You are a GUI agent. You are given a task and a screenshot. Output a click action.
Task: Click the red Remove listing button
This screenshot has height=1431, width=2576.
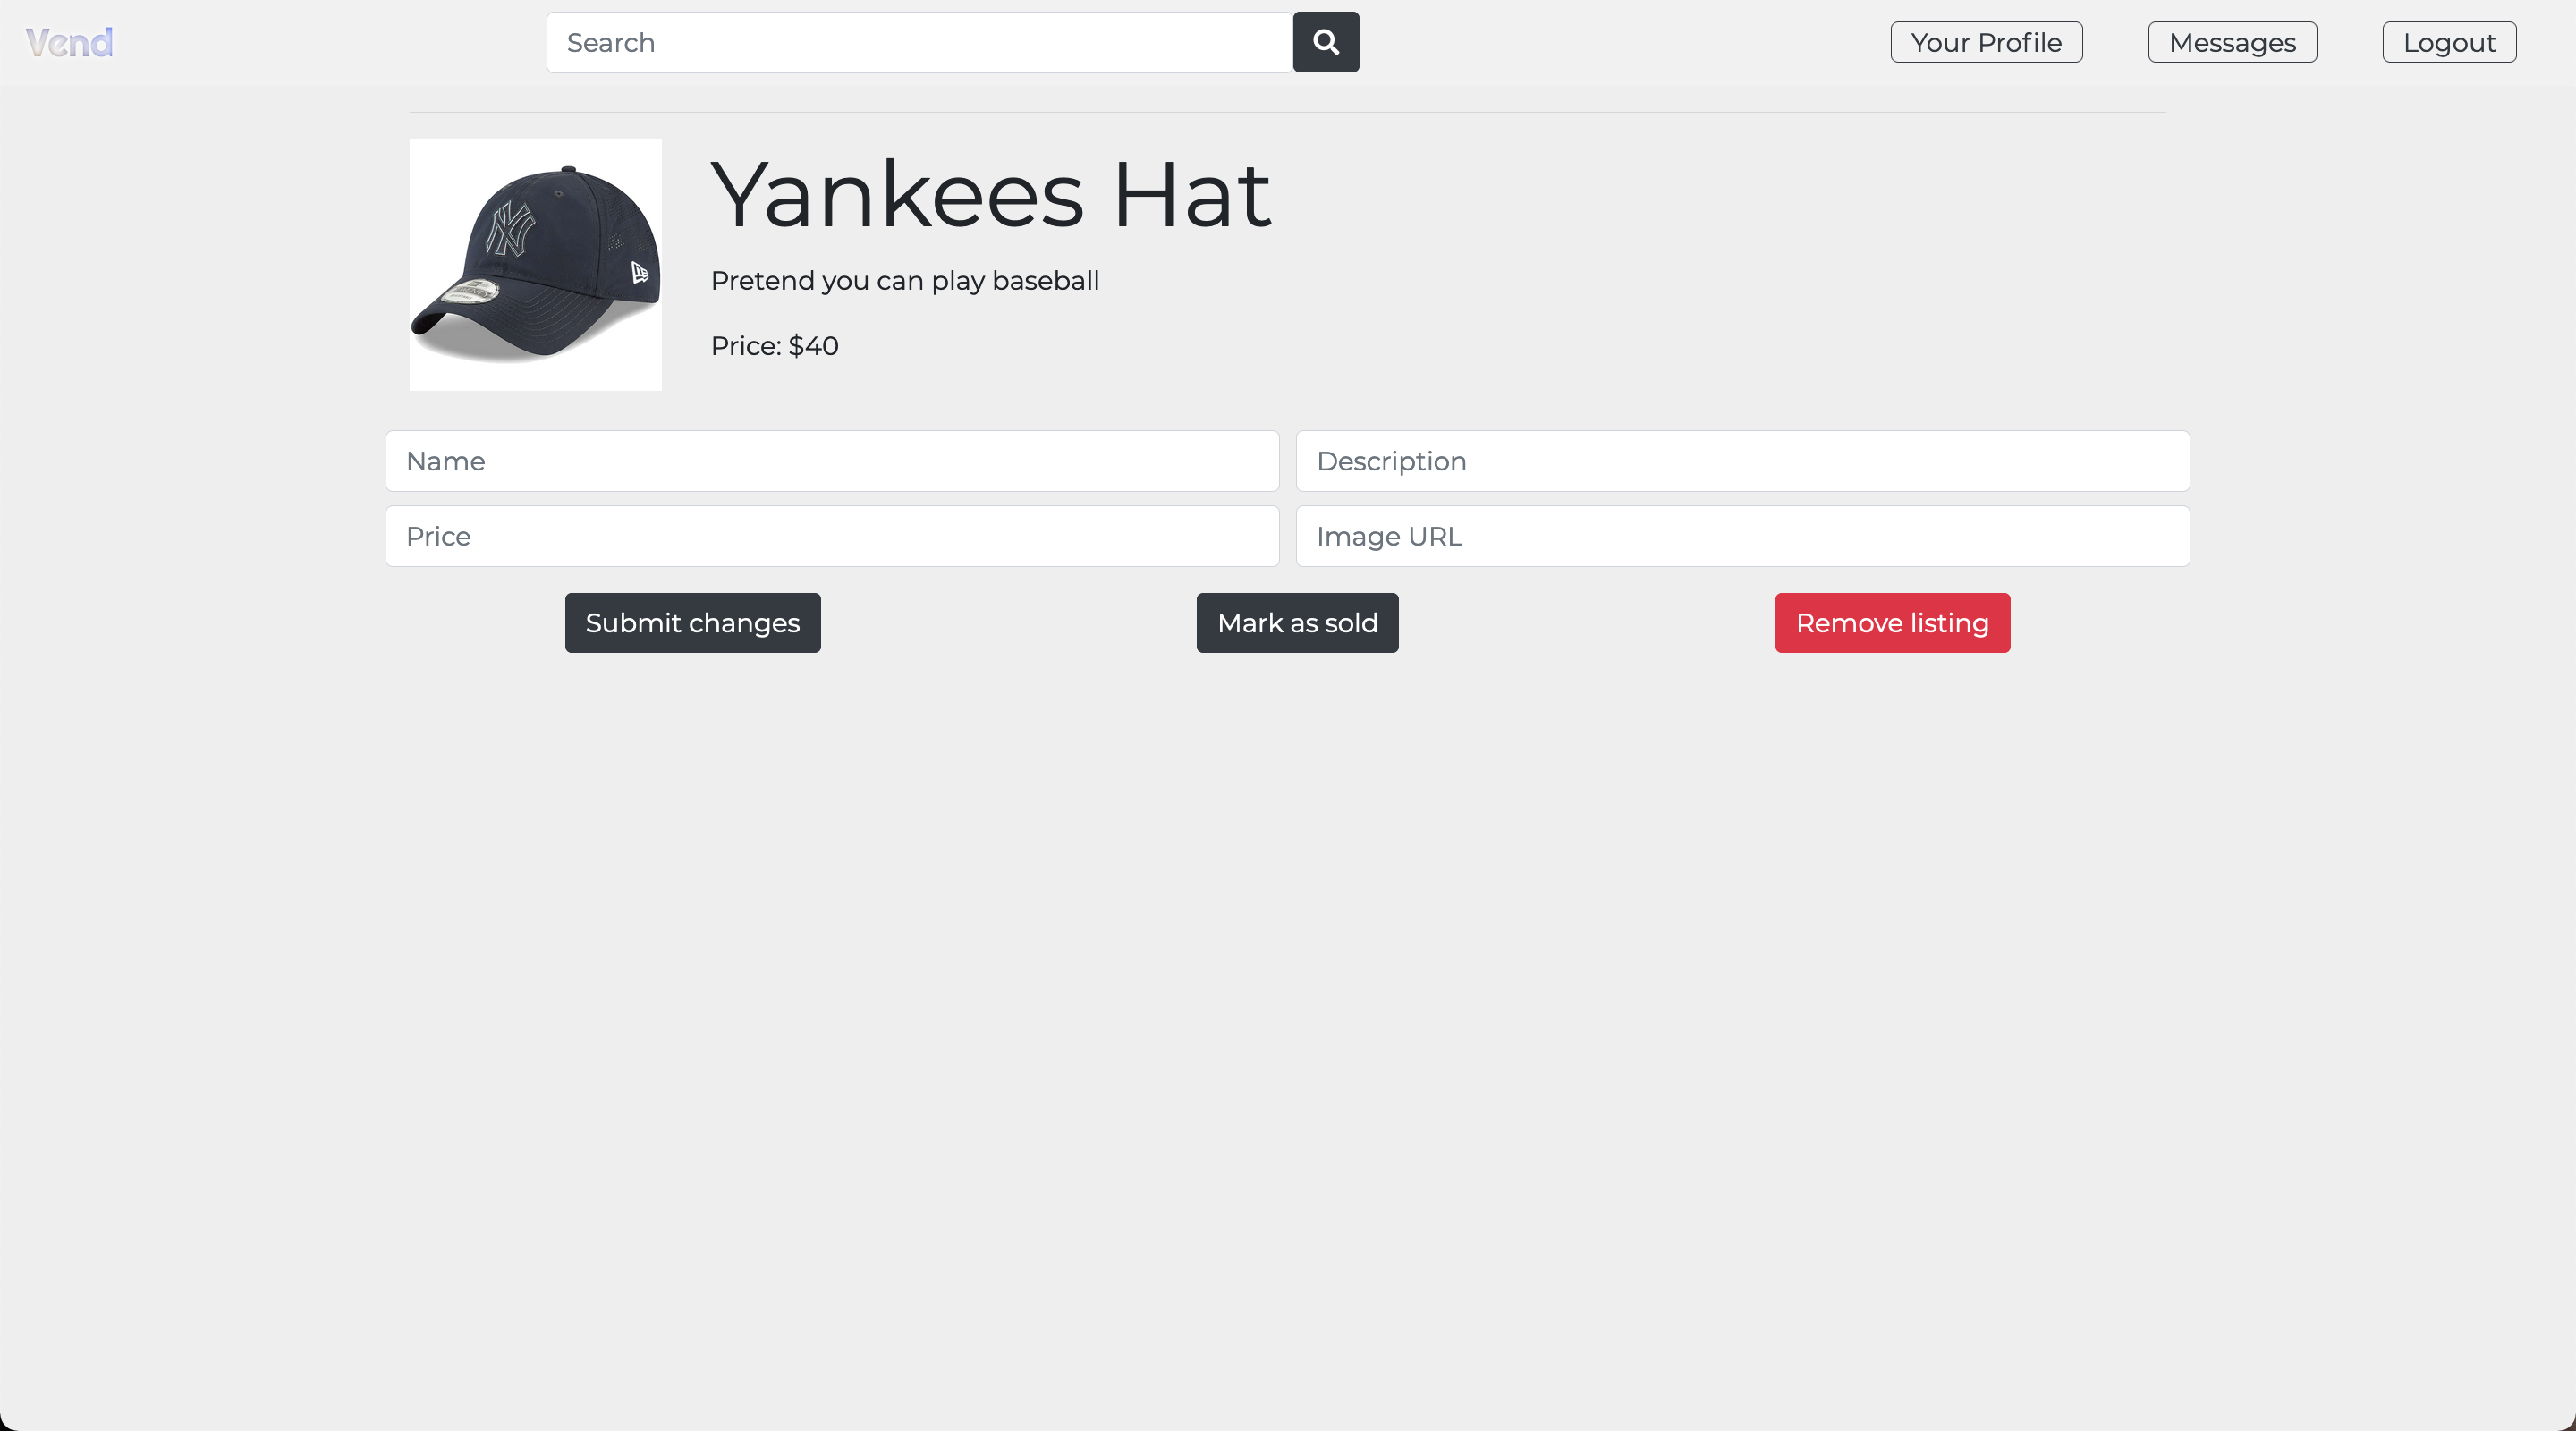1891,623
